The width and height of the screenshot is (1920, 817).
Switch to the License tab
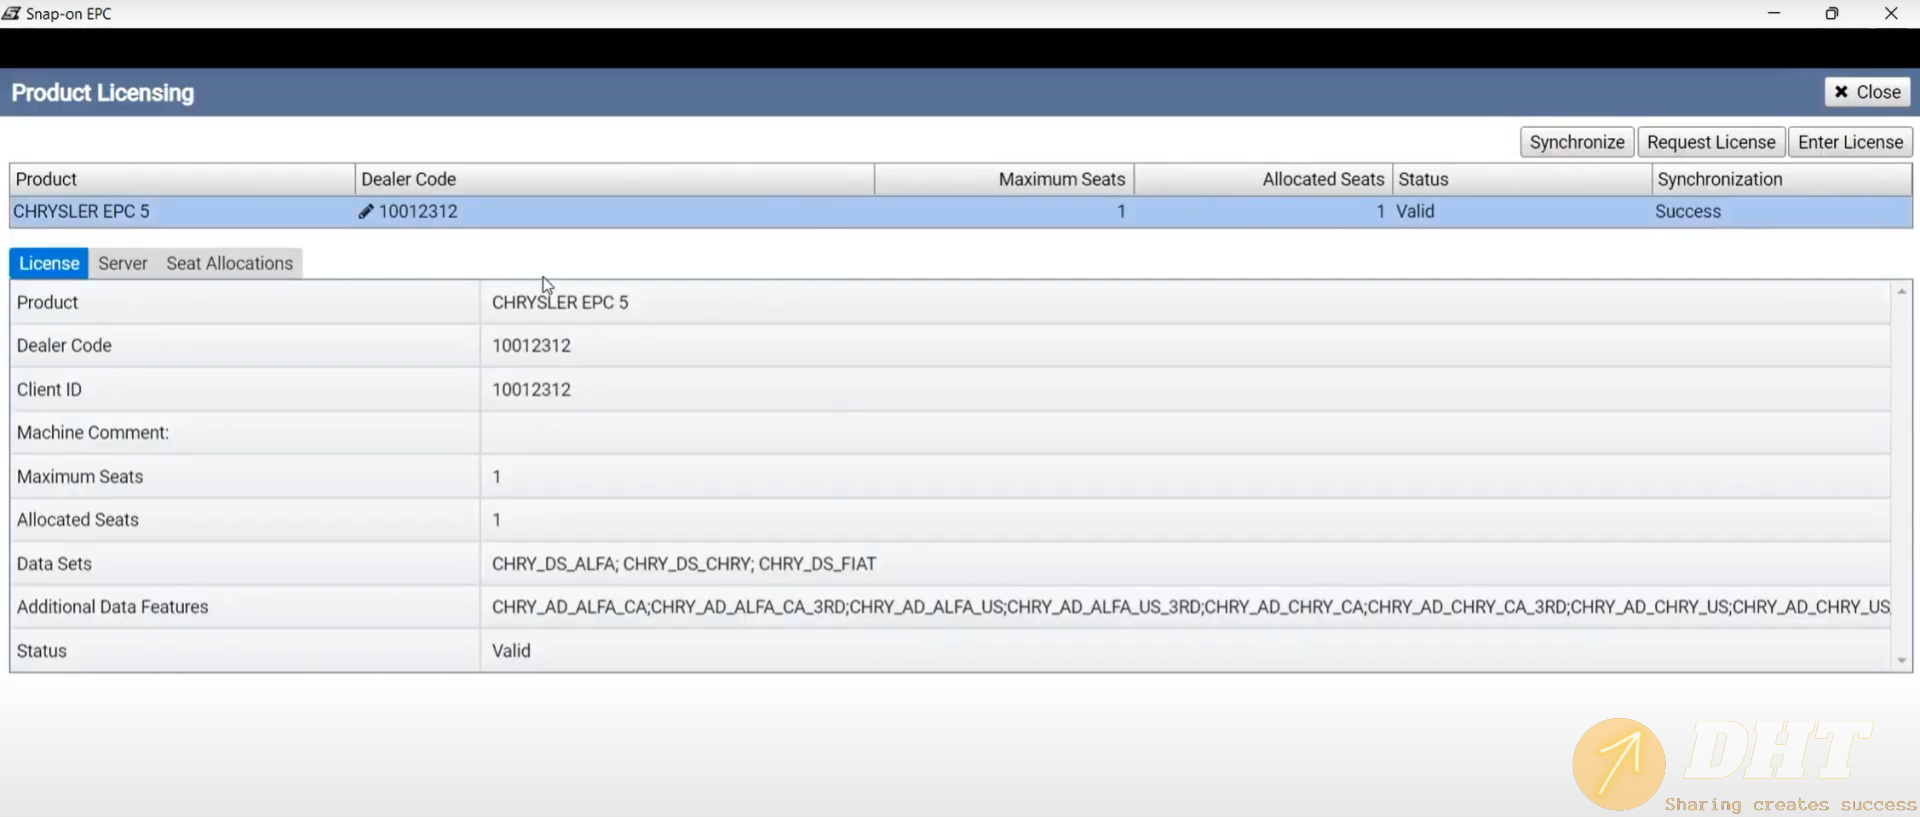[x=49, y=263]
